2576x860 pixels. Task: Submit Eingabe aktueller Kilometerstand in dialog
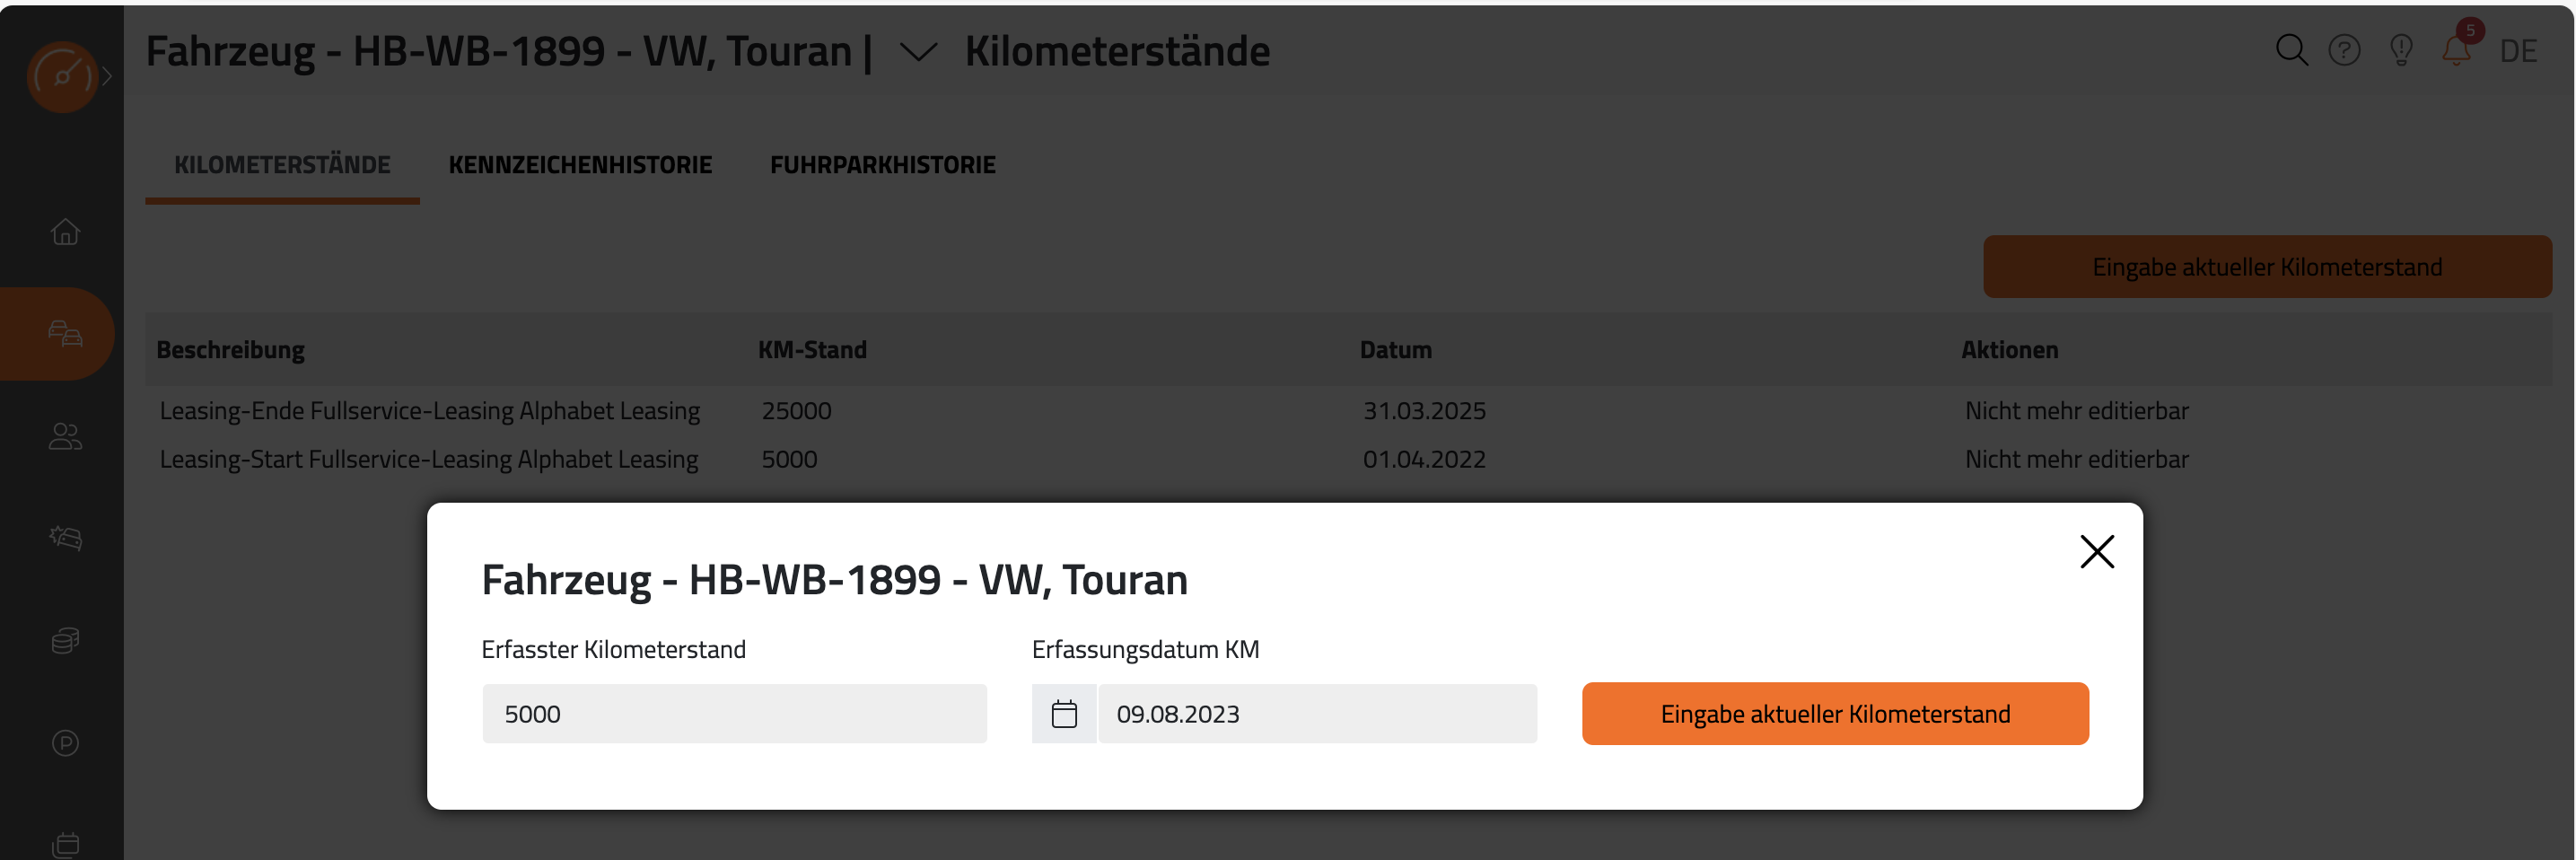coord(1835,714)
